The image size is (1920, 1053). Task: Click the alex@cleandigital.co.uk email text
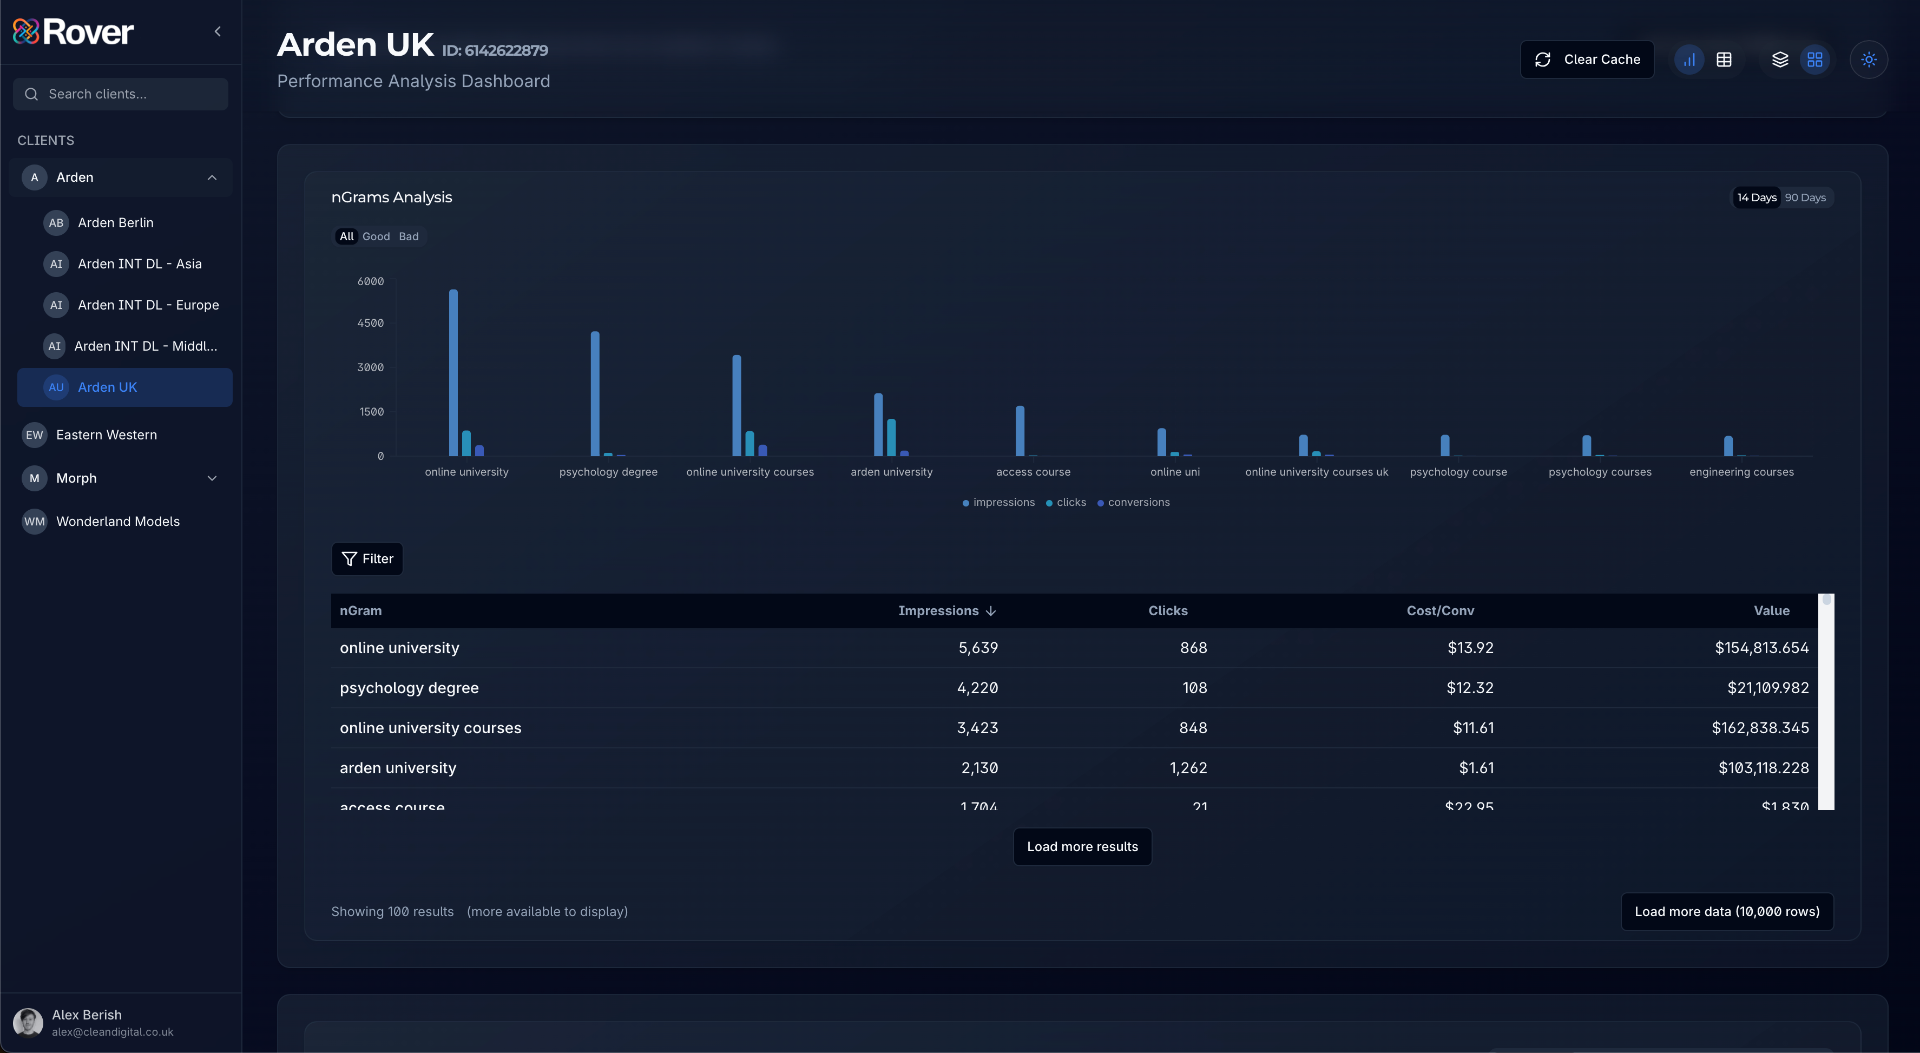click(x=113, y=1032)
